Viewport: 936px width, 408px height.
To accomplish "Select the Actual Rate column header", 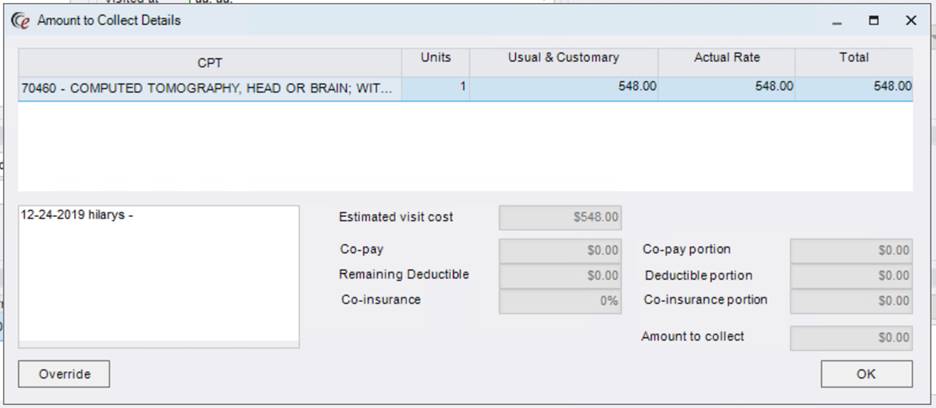I will [727, 59].
